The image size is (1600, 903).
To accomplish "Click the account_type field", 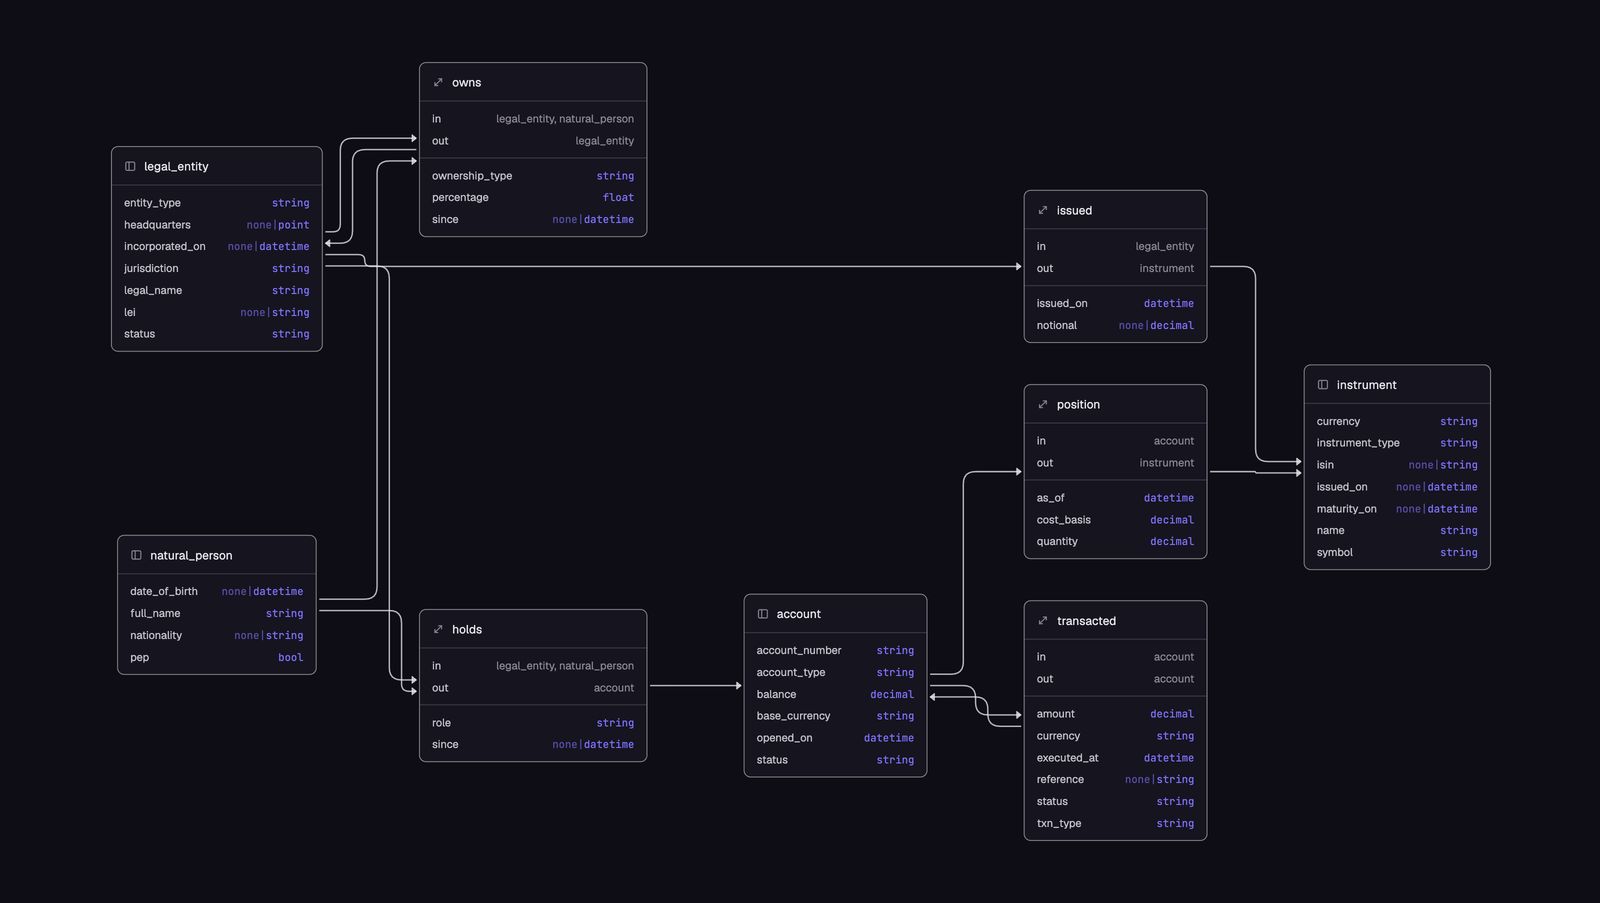I will coord(835,672).
